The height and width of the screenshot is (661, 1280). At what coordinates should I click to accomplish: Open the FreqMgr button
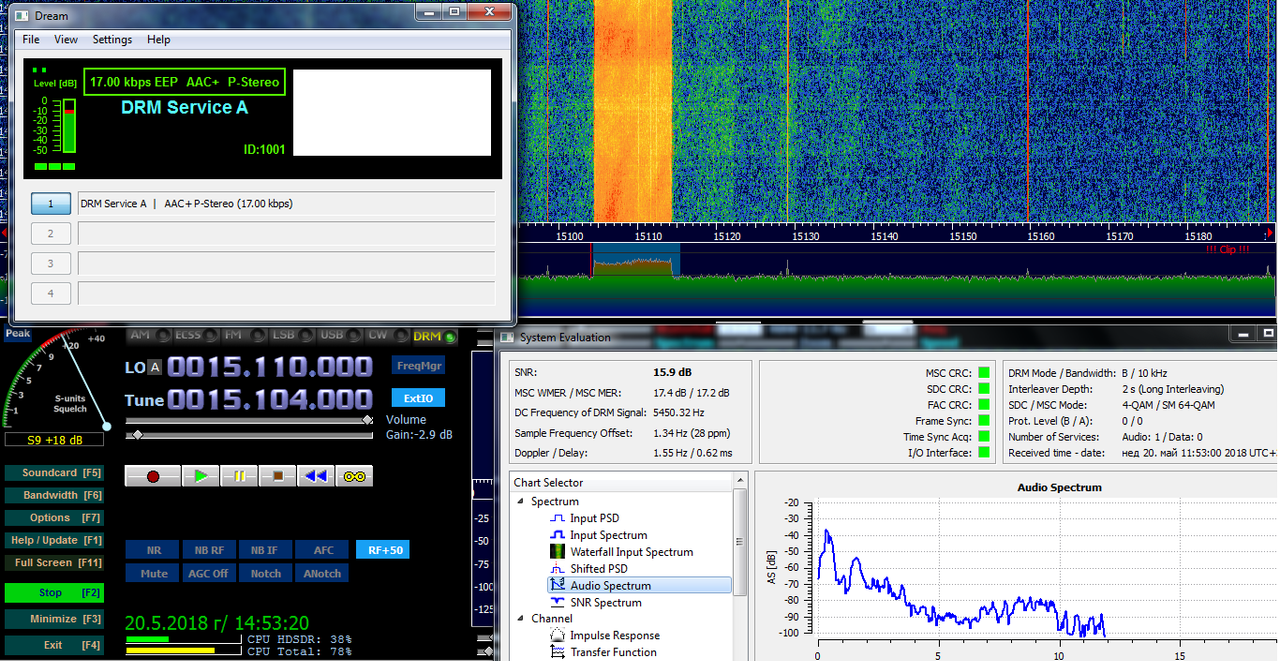tap(418, 366)
